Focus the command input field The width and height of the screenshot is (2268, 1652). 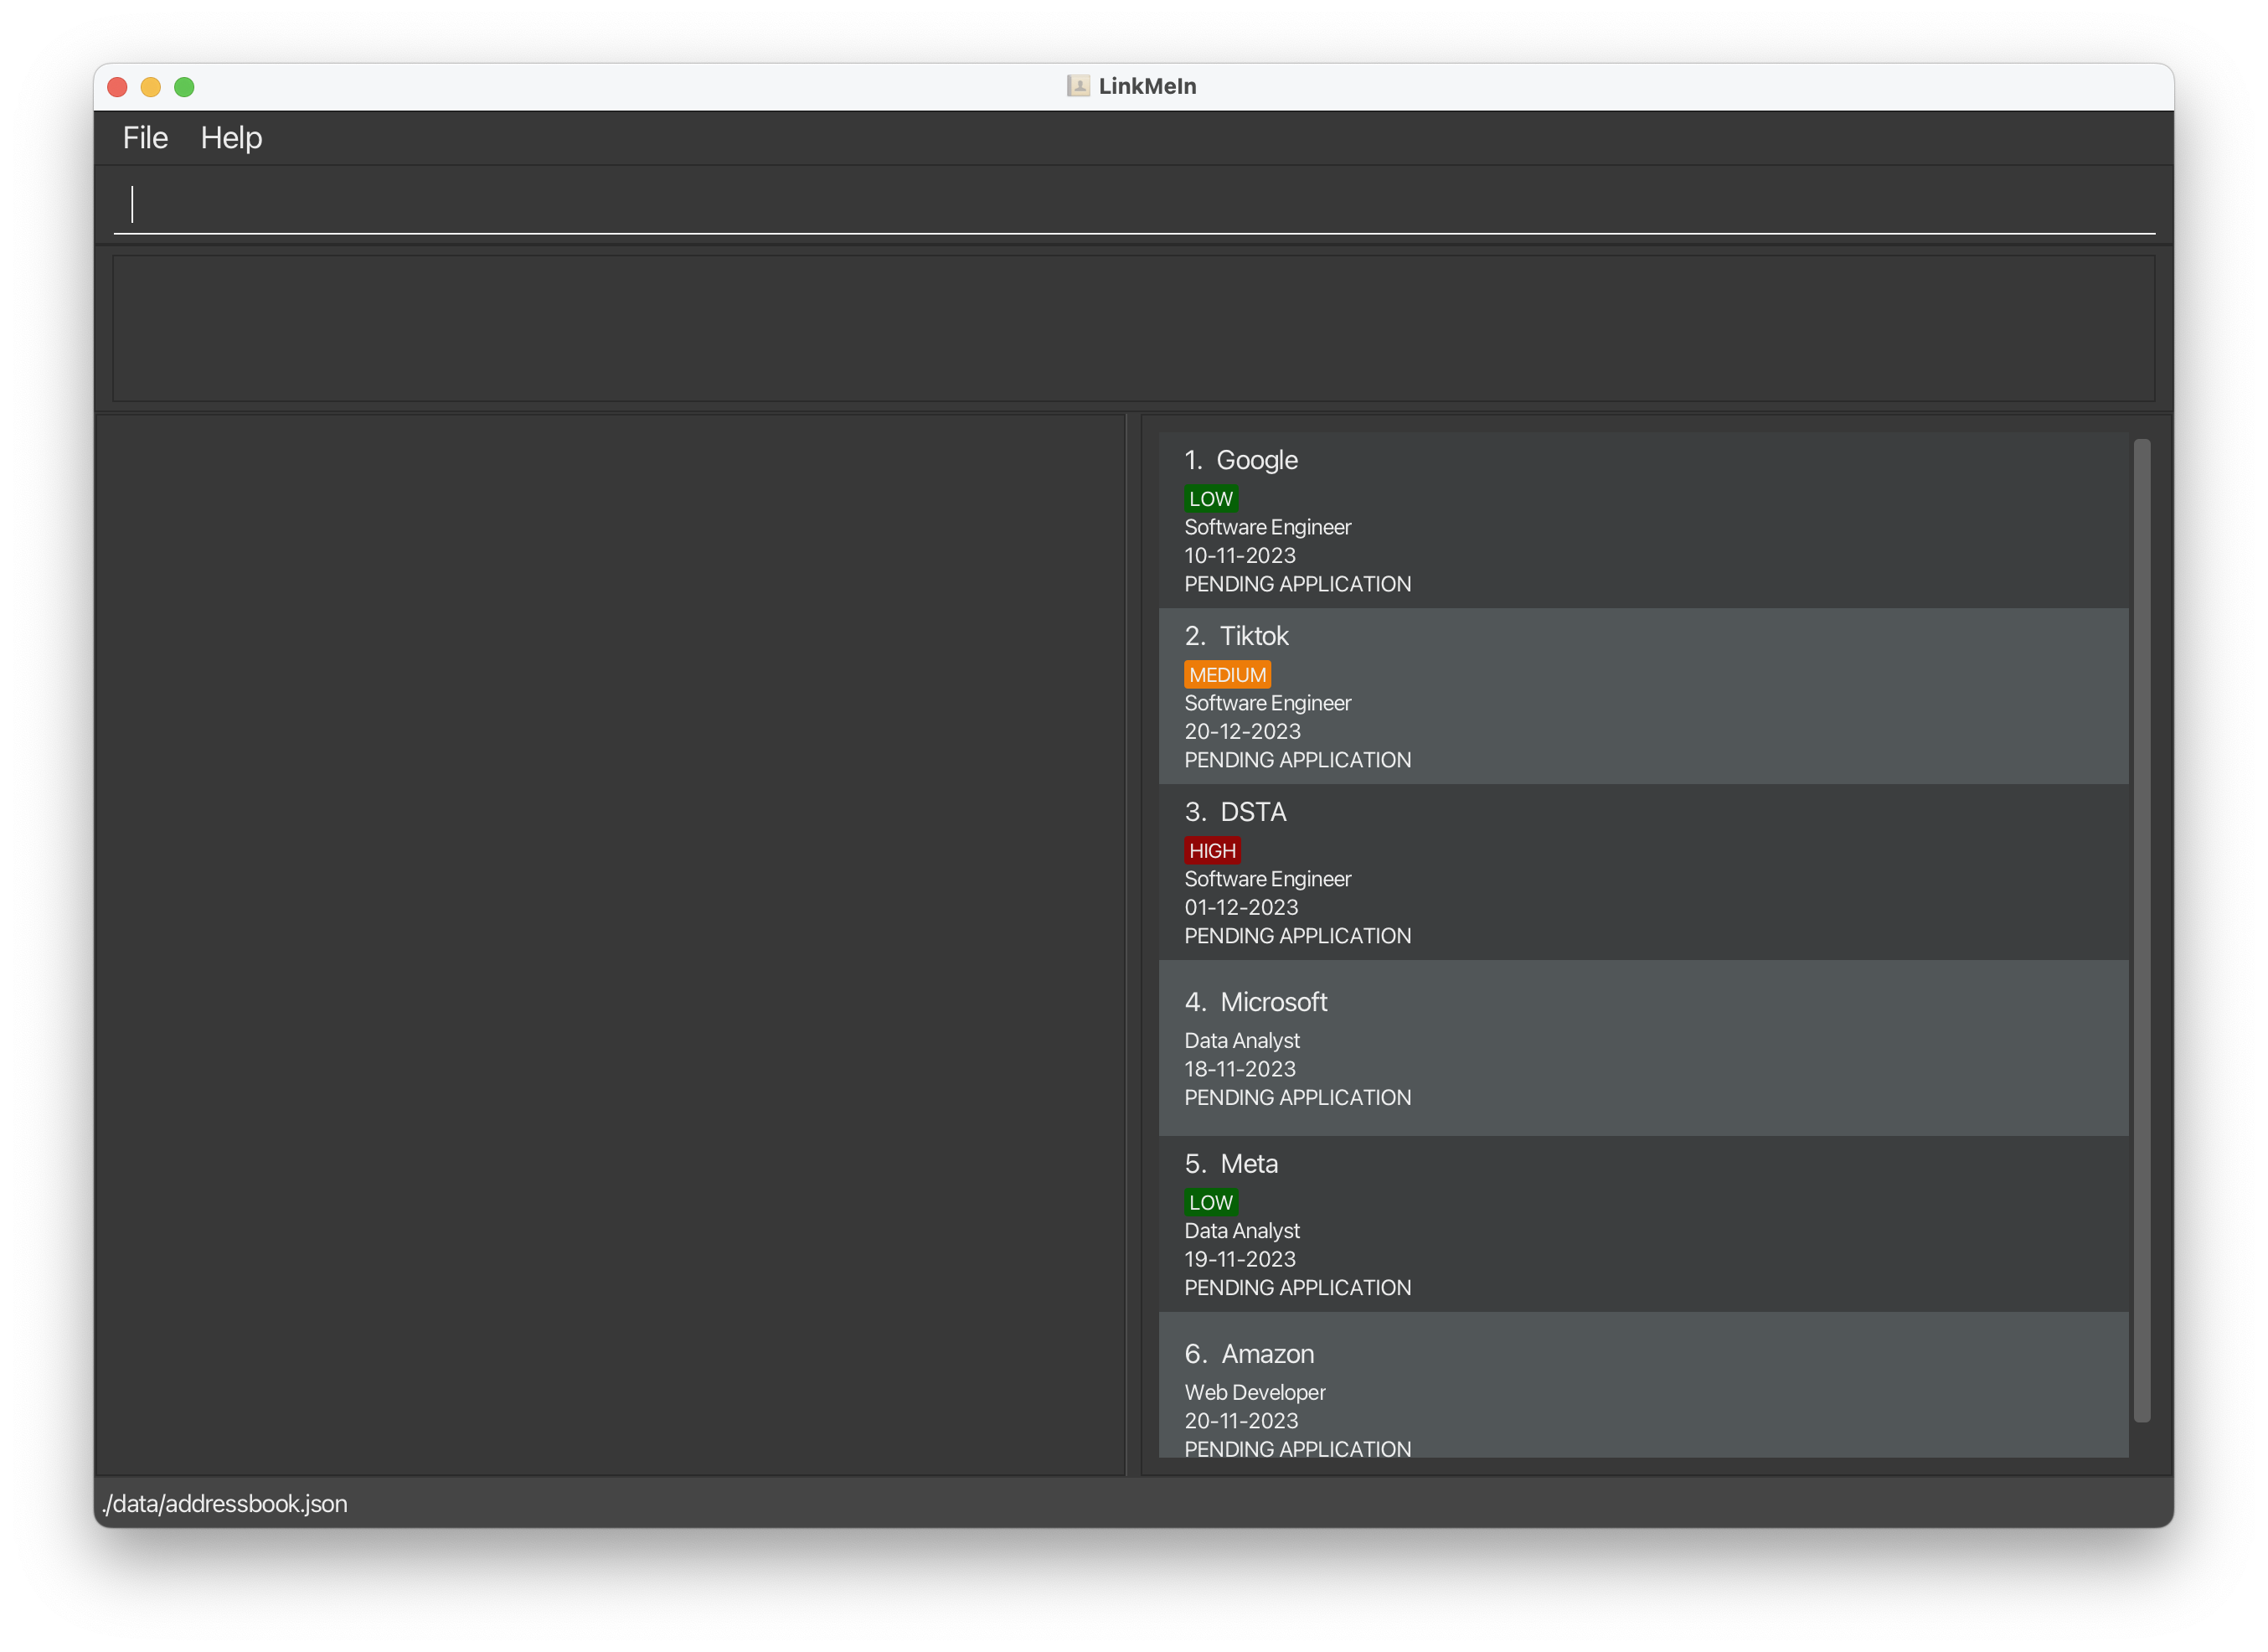pos(1134,204)
